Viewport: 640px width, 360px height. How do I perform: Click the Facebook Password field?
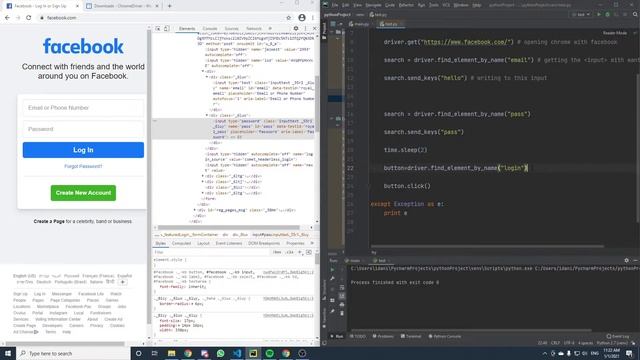(x=83, y=129)
